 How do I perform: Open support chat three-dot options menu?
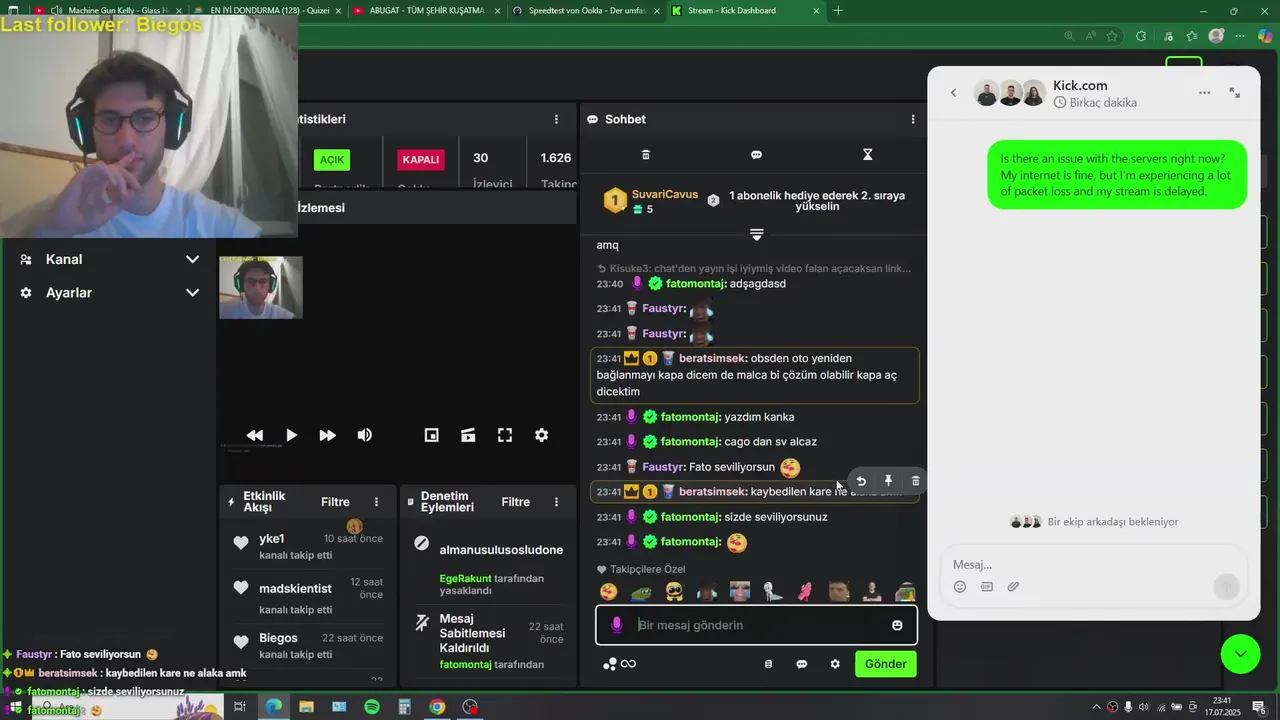(1204, 93)
